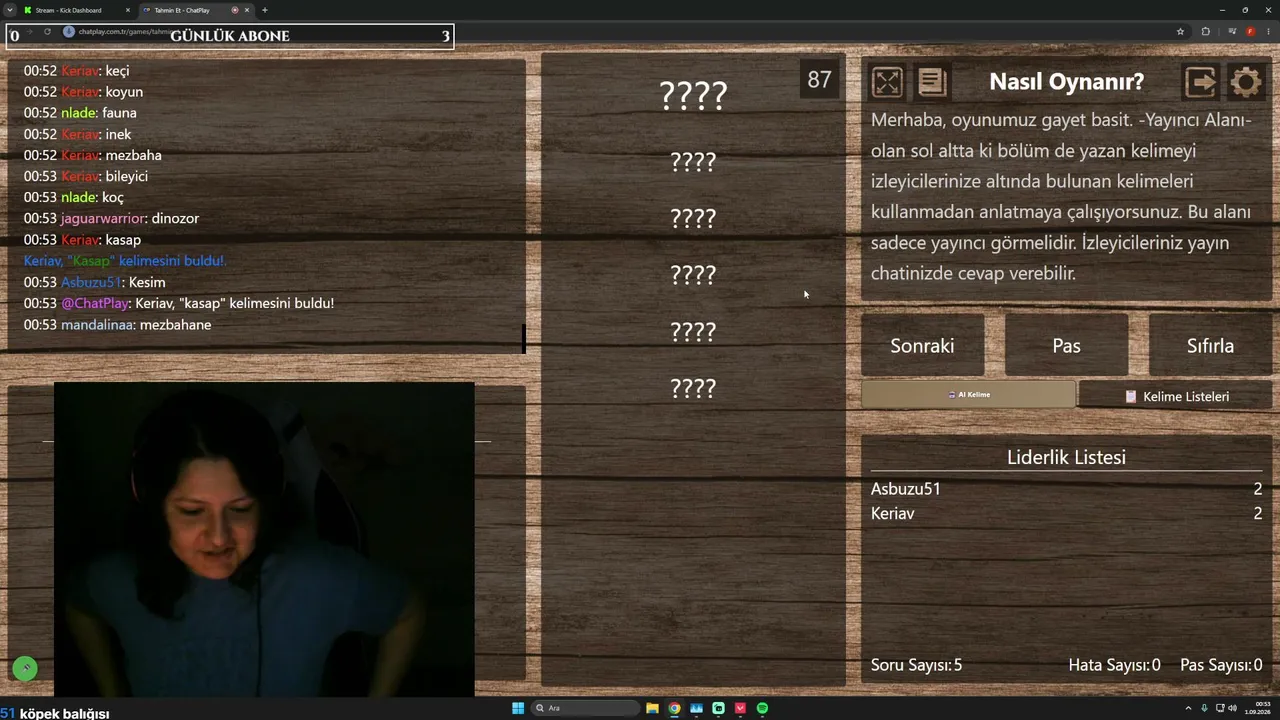The image size is (1280, 720).
Task: Click the Pas button
Action: point(1066,346)
